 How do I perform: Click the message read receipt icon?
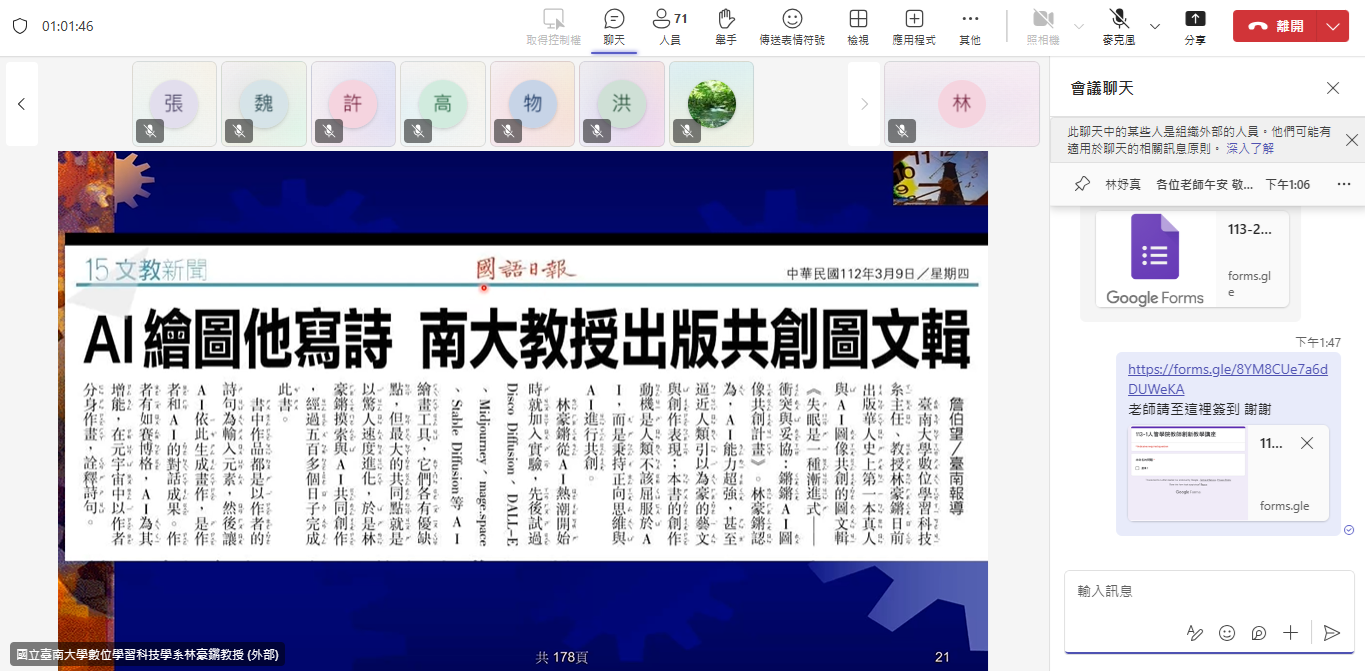[x=1349, y=530]
